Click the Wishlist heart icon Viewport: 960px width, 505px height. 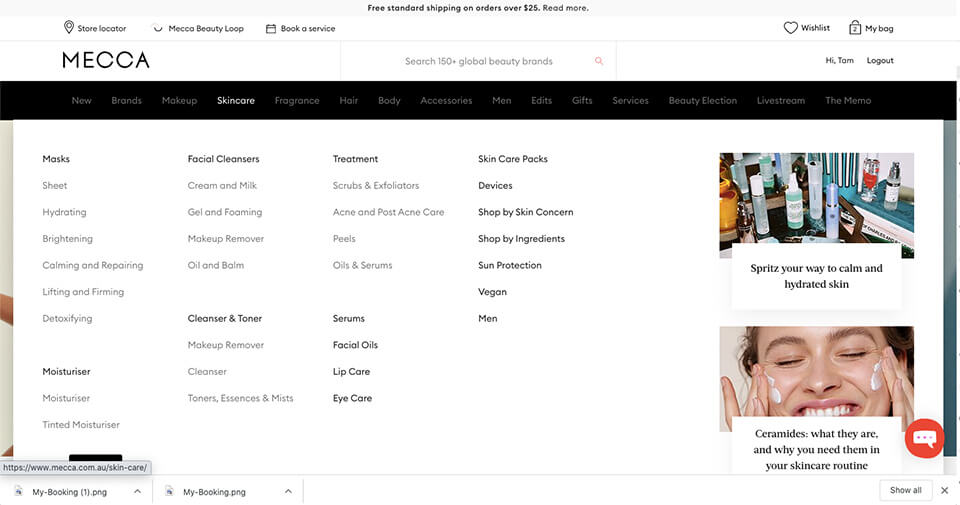(x=790, y=28)
